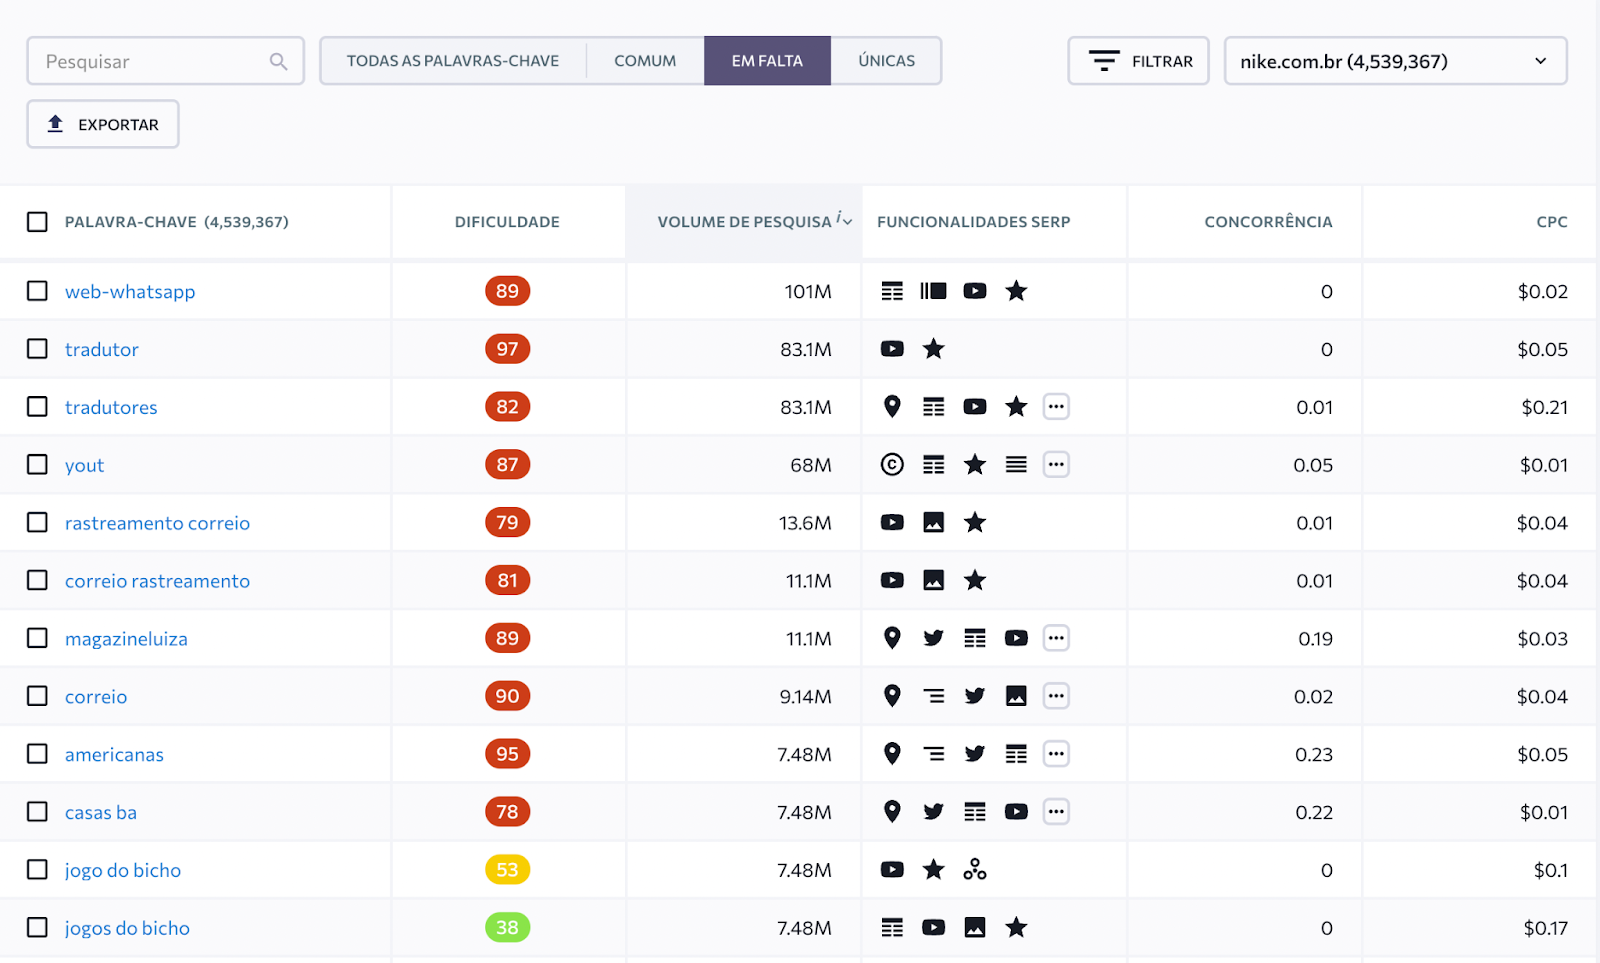The image size is (1600, 963).
Task: Click the copyright icon in the yout row
Action: (892, 465)
